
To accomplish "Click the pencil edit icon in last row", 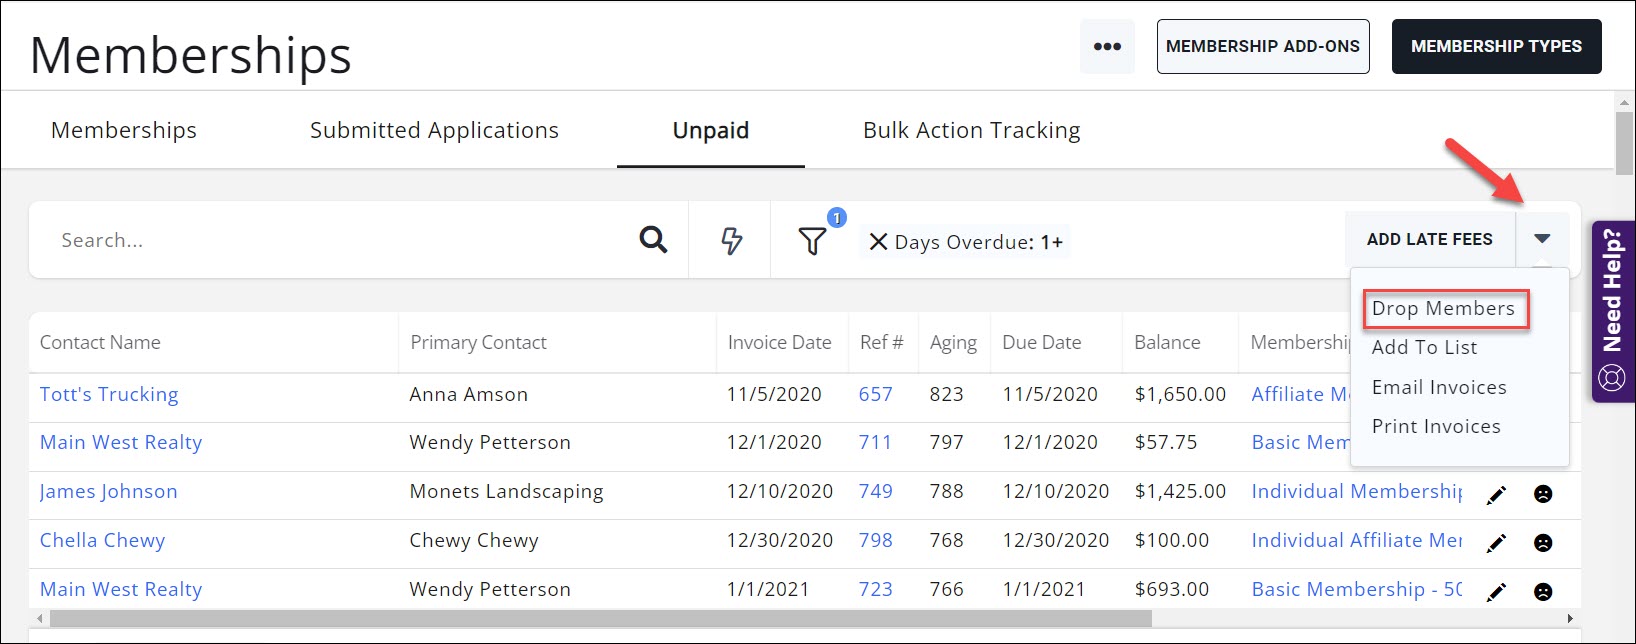I will (1496, 592).
